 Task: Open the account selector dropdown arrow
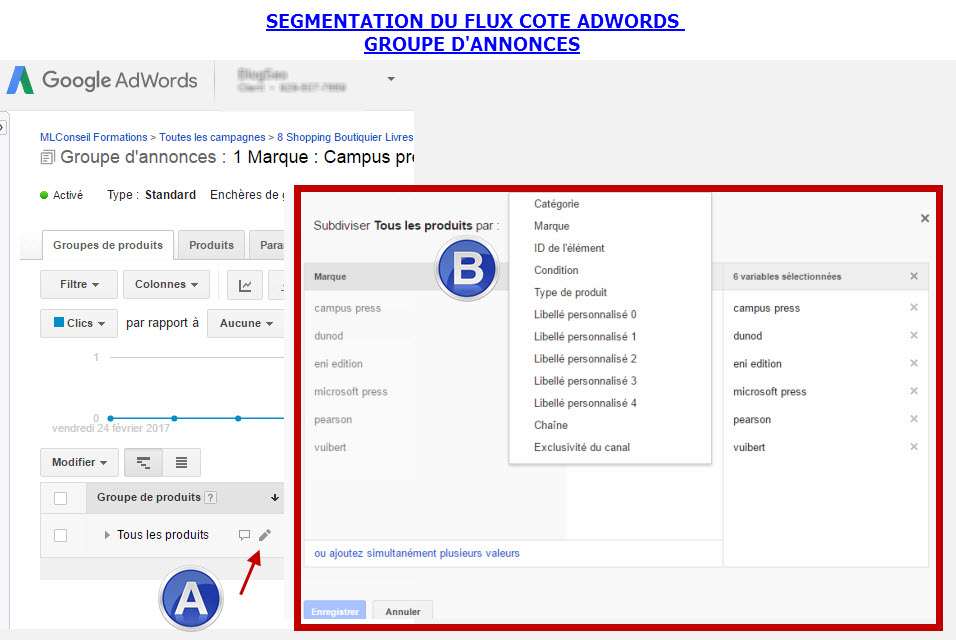point(391,79)
